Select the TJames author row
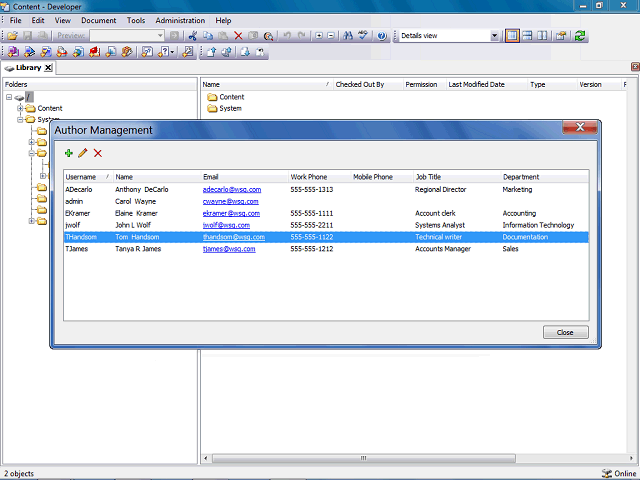 pos(326,249)
